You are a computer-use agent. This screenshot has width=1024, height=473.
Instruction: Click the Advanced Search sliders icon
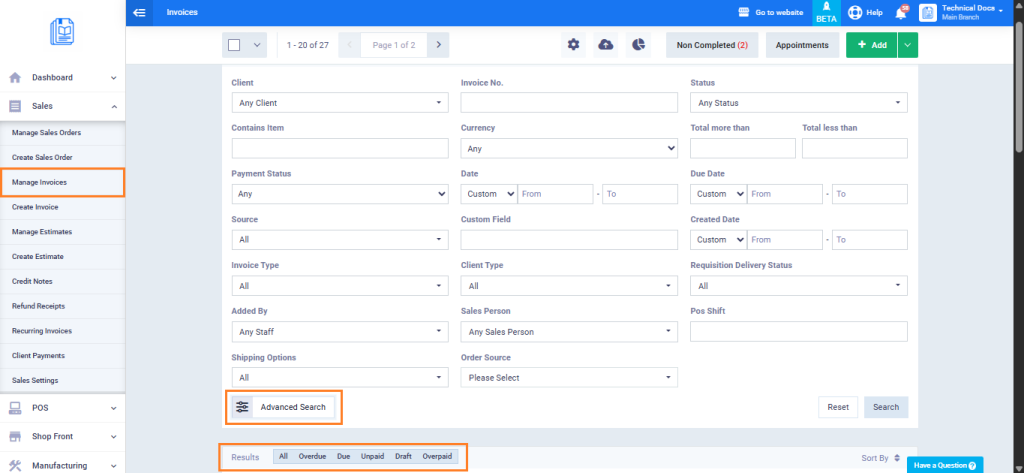pos(242,407)
